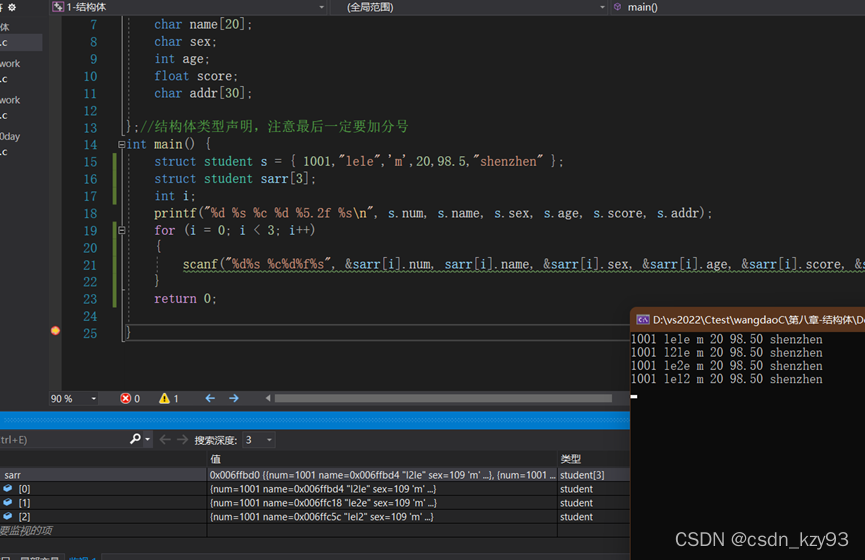Click 'int i;' declaration on line 17

[174, 196]
